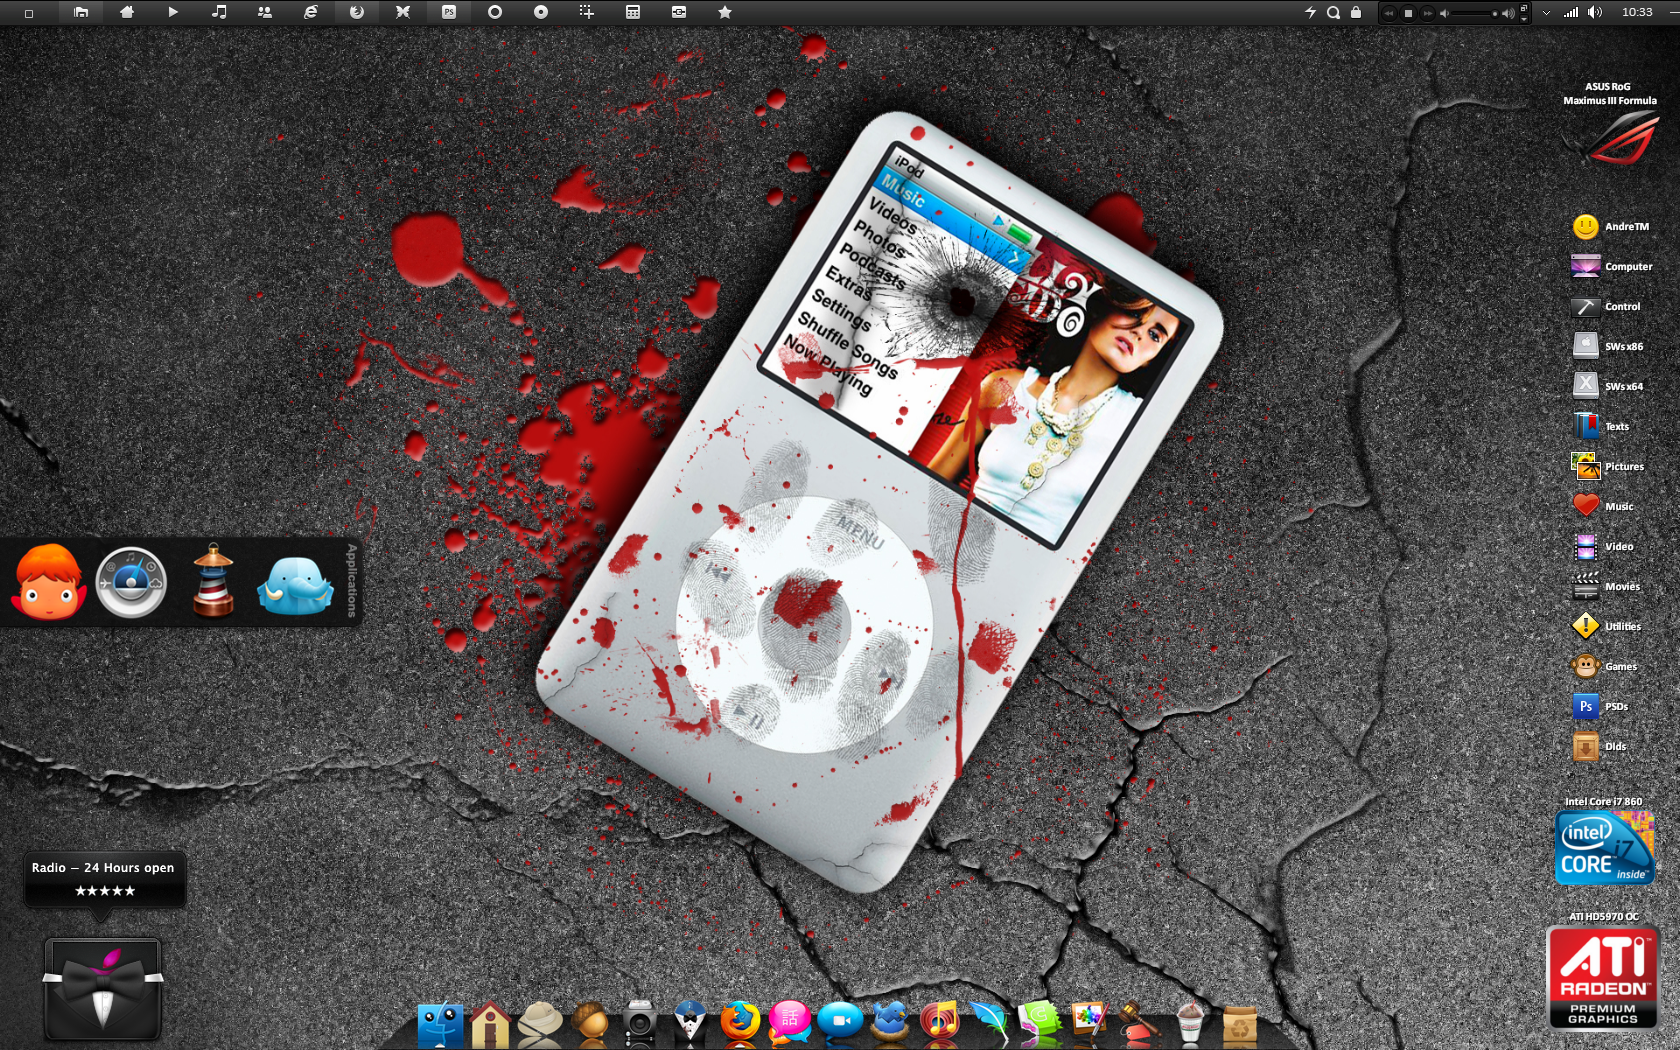Open the PSDs Photoshop shortcut
The image size is (1680, 1050).
pos(1600,706)
